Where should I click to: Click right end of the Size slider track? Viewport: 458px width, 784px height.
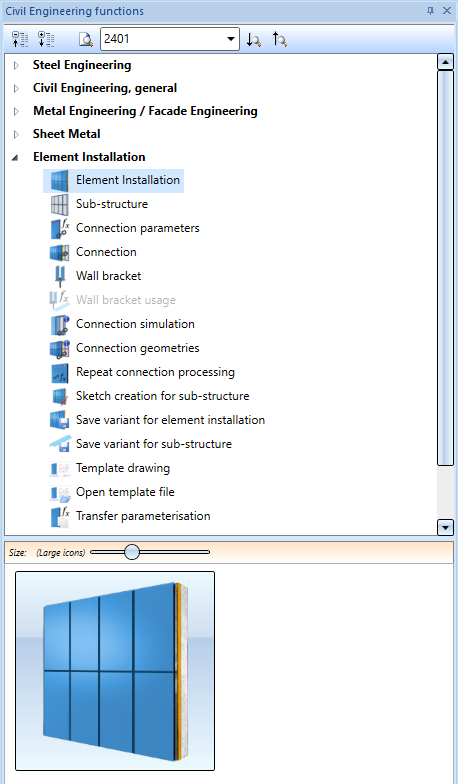click(208, 552)
